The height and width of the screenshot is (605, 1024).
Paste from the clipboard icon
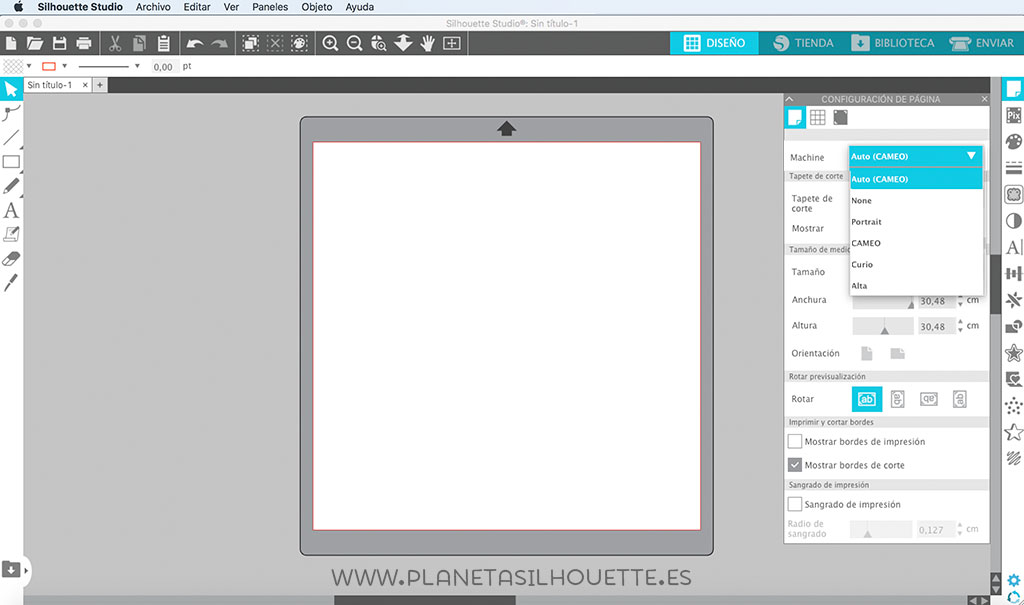[163, 43]
